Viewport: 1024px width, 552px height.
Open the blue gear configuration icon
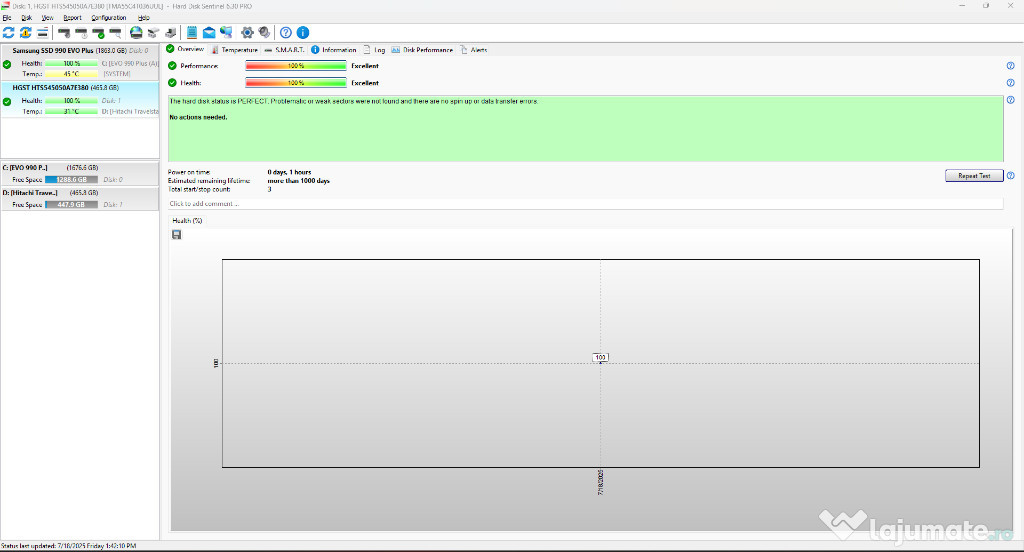247,33
